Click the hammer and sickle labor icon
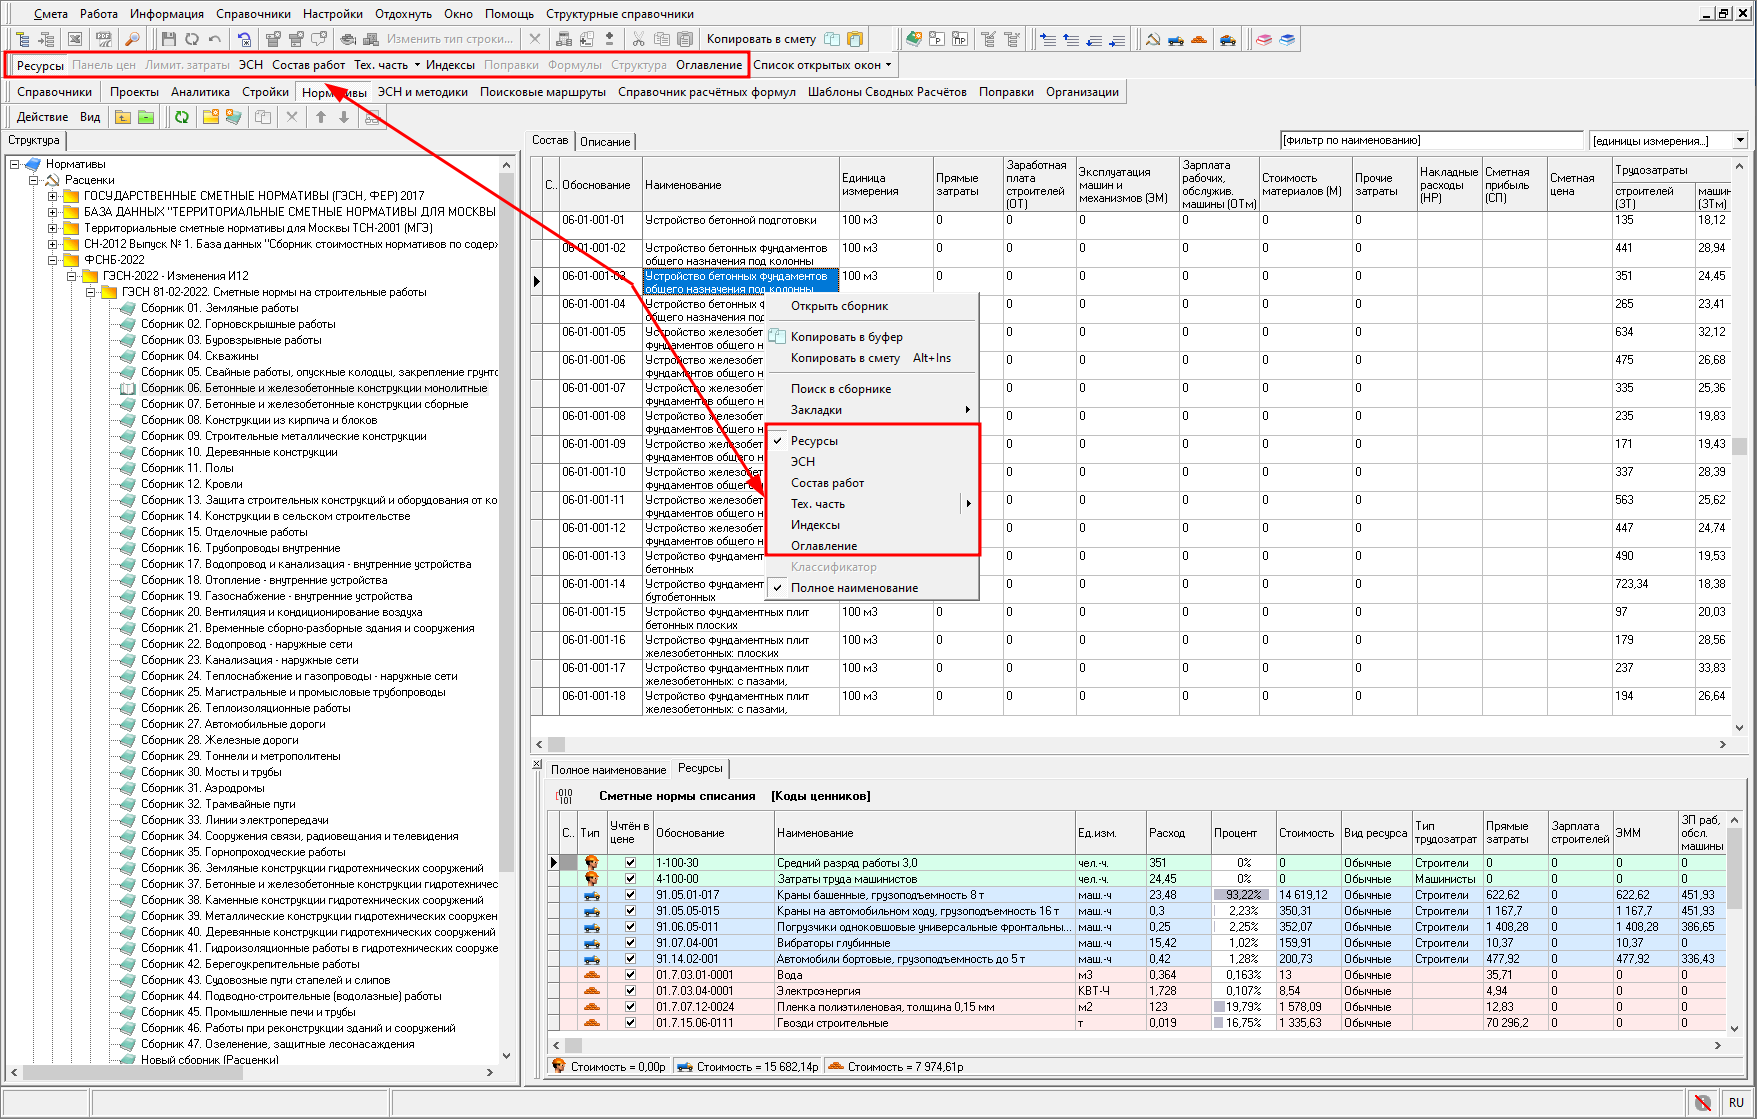This screenshot has width=1757, height=1119. 1153,39
